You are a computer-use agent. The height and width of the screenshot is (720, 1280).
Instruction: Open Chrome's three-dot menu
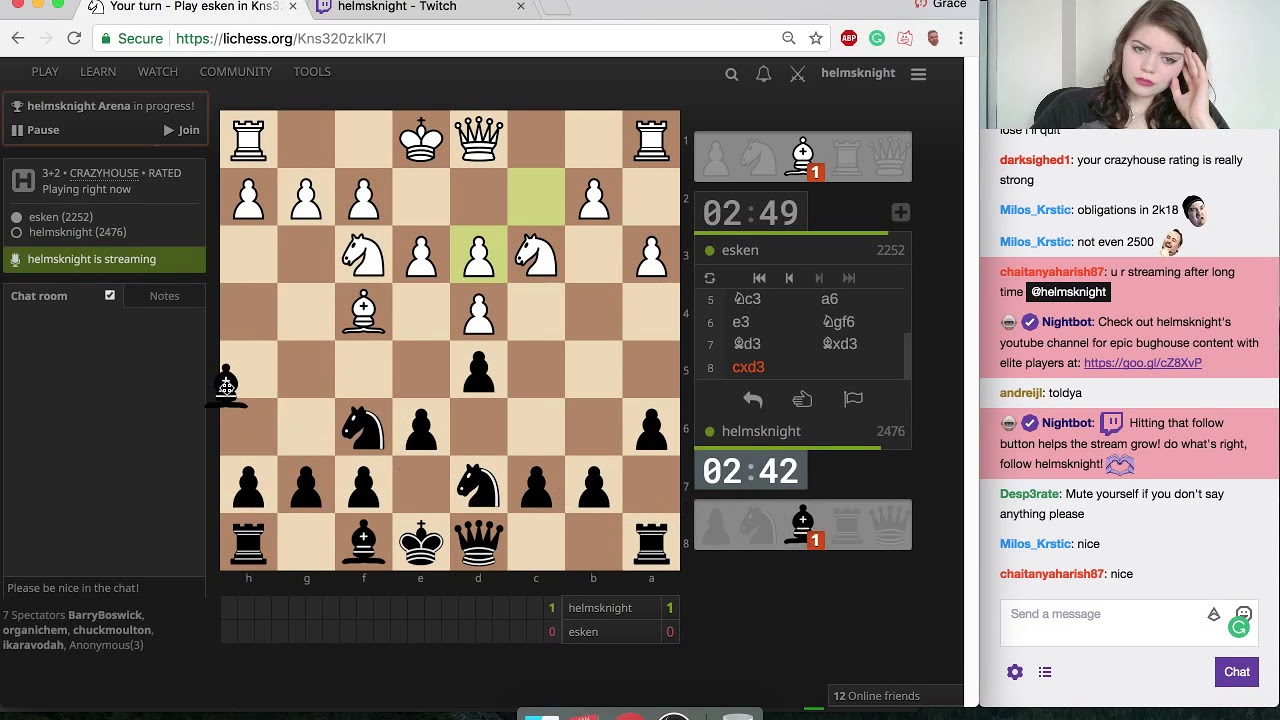pos(961,38)
